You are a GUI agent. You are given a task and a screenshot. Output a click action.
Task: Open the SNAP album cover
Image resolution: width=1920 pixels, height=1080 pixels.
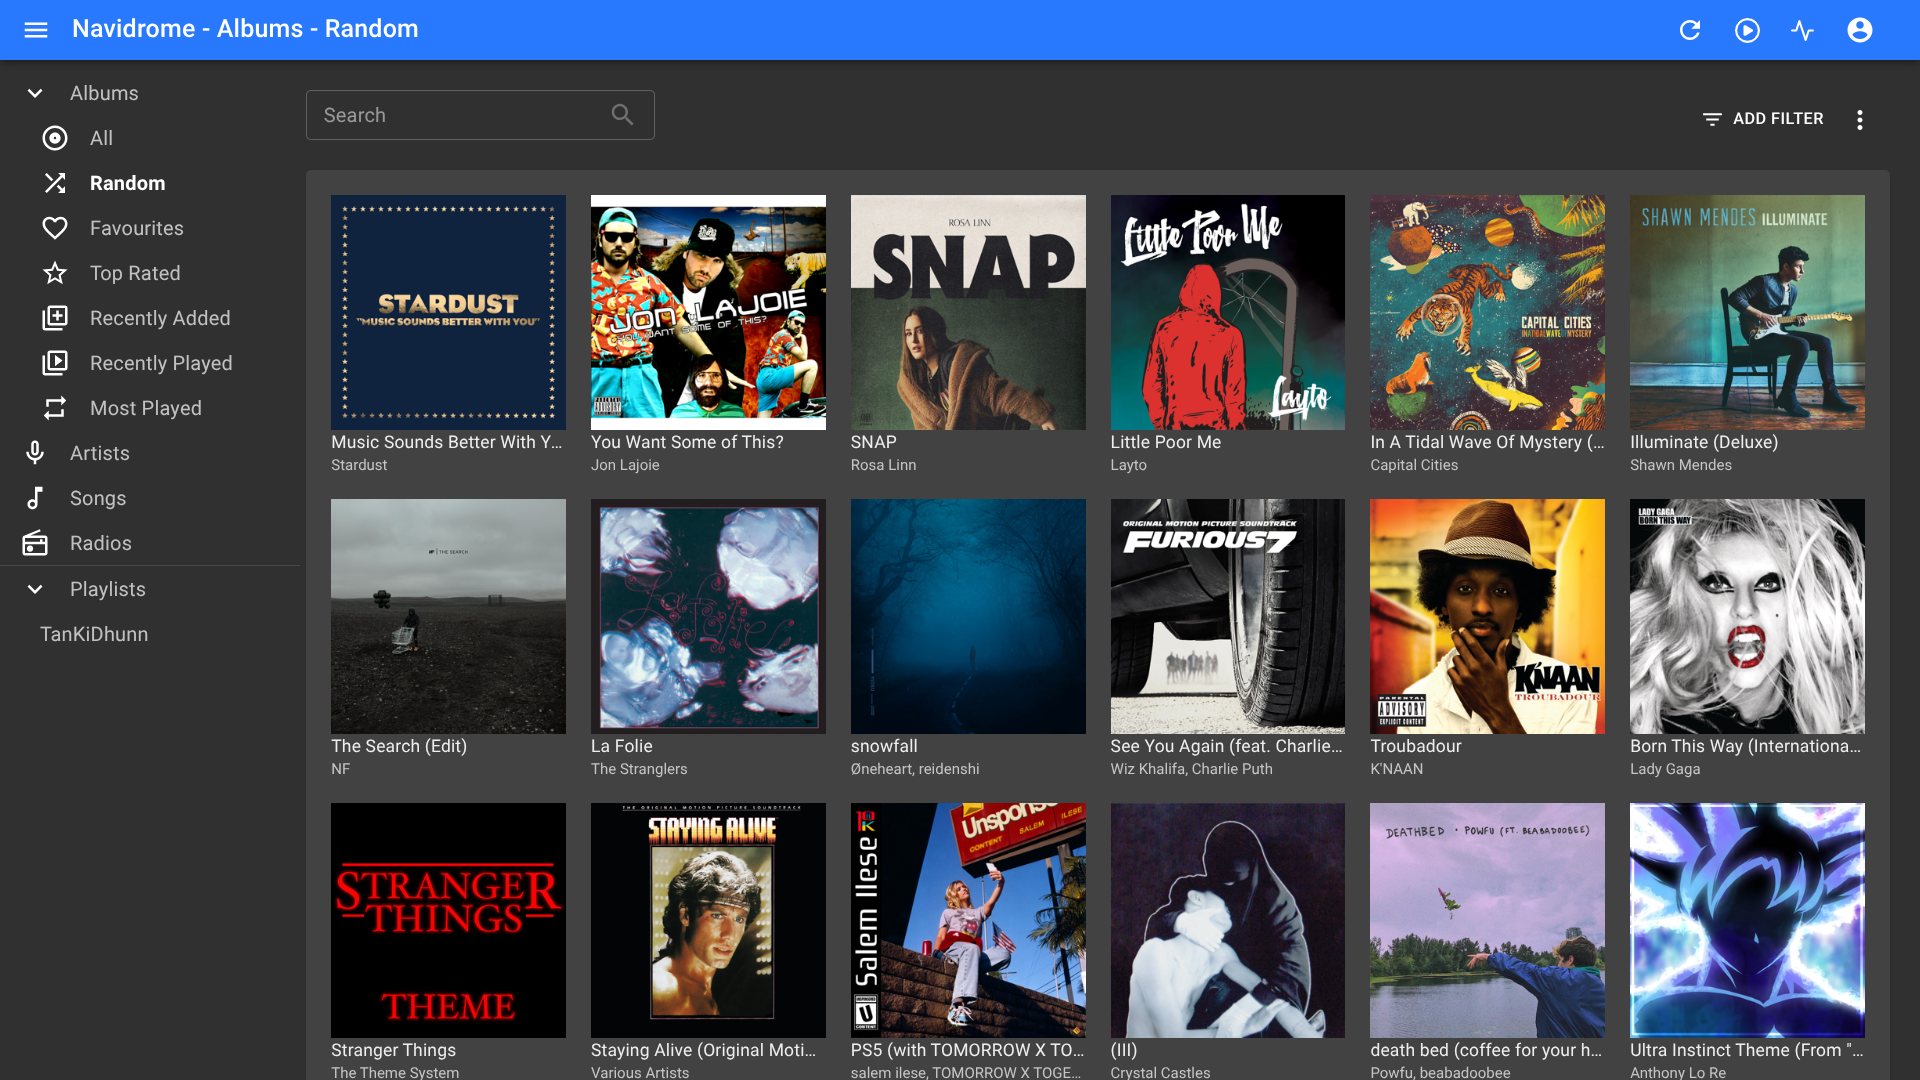[x=968, y=312]
